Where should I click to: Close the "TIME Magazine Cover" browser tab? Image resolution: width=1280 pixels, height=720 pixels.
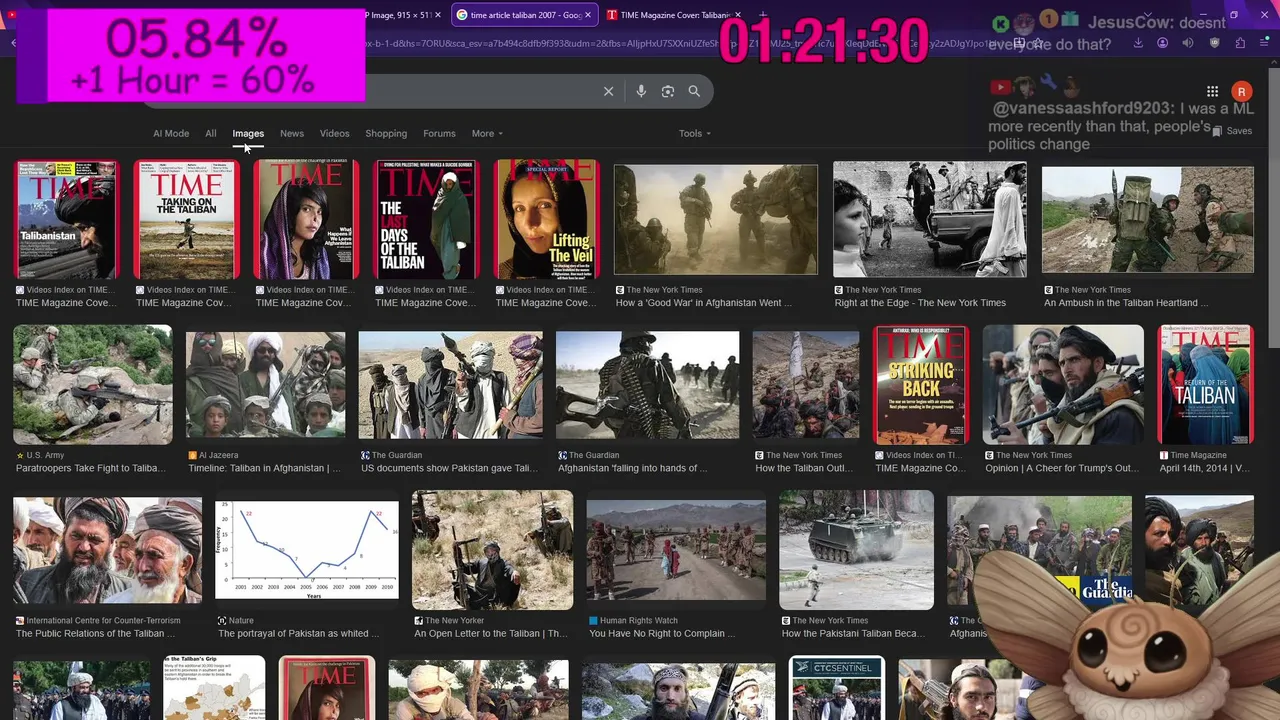[x=737, y=15]
